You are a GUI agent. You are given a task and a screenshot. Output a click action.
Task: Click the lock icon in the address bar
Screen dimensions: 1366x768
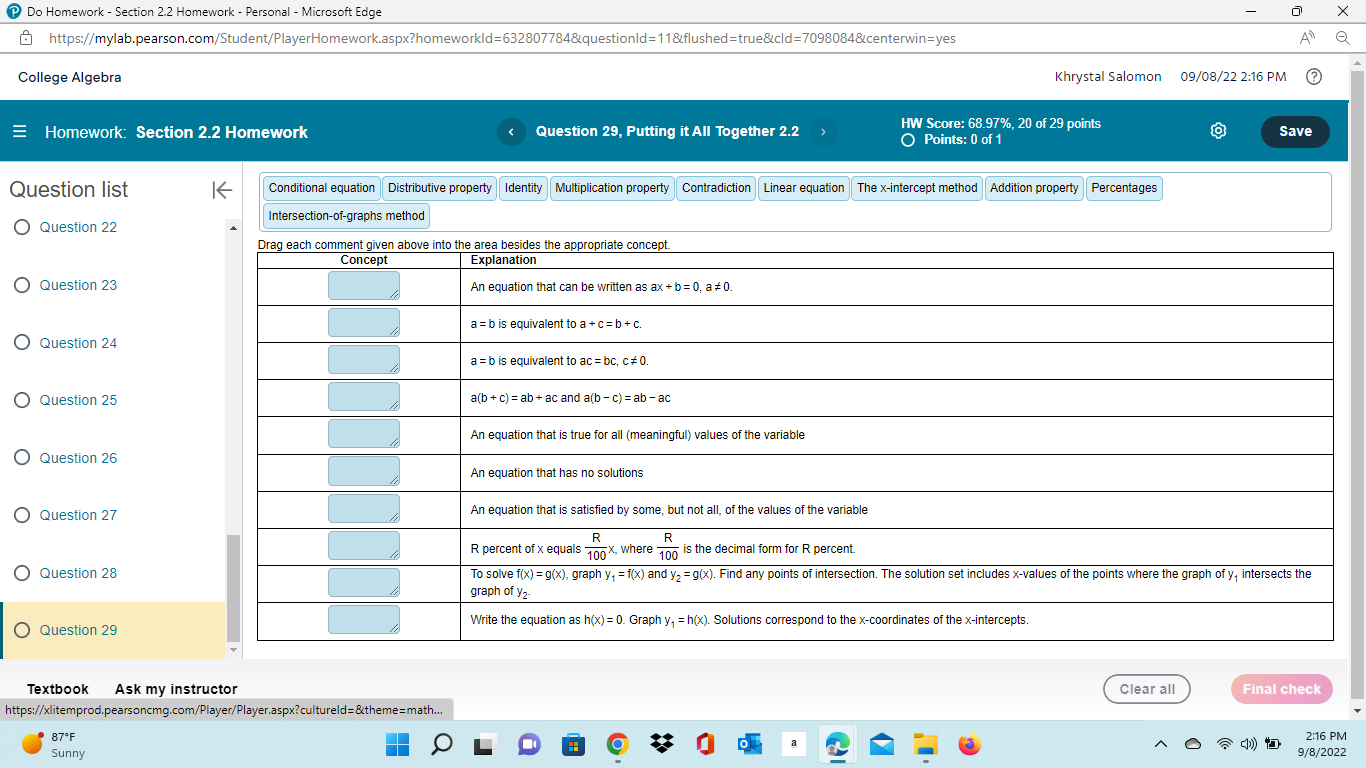click(x=25, y=38)
